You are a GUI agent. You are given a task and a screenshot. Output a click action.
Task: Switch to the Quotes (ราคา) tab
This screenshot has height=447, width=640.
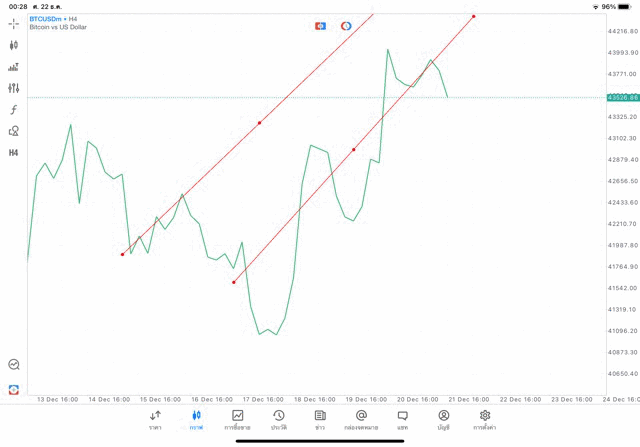point(155,419)
